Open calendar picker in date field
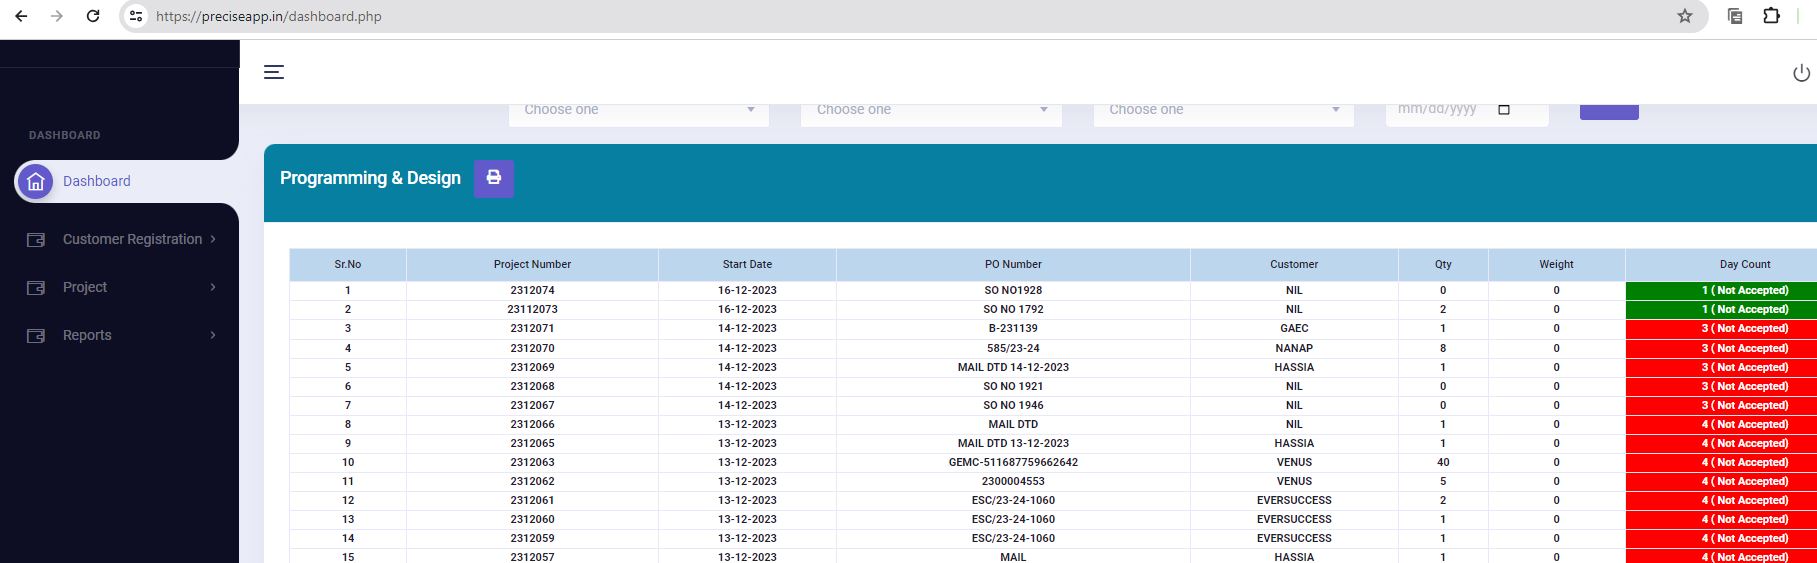 click(x=1504, y=110)
